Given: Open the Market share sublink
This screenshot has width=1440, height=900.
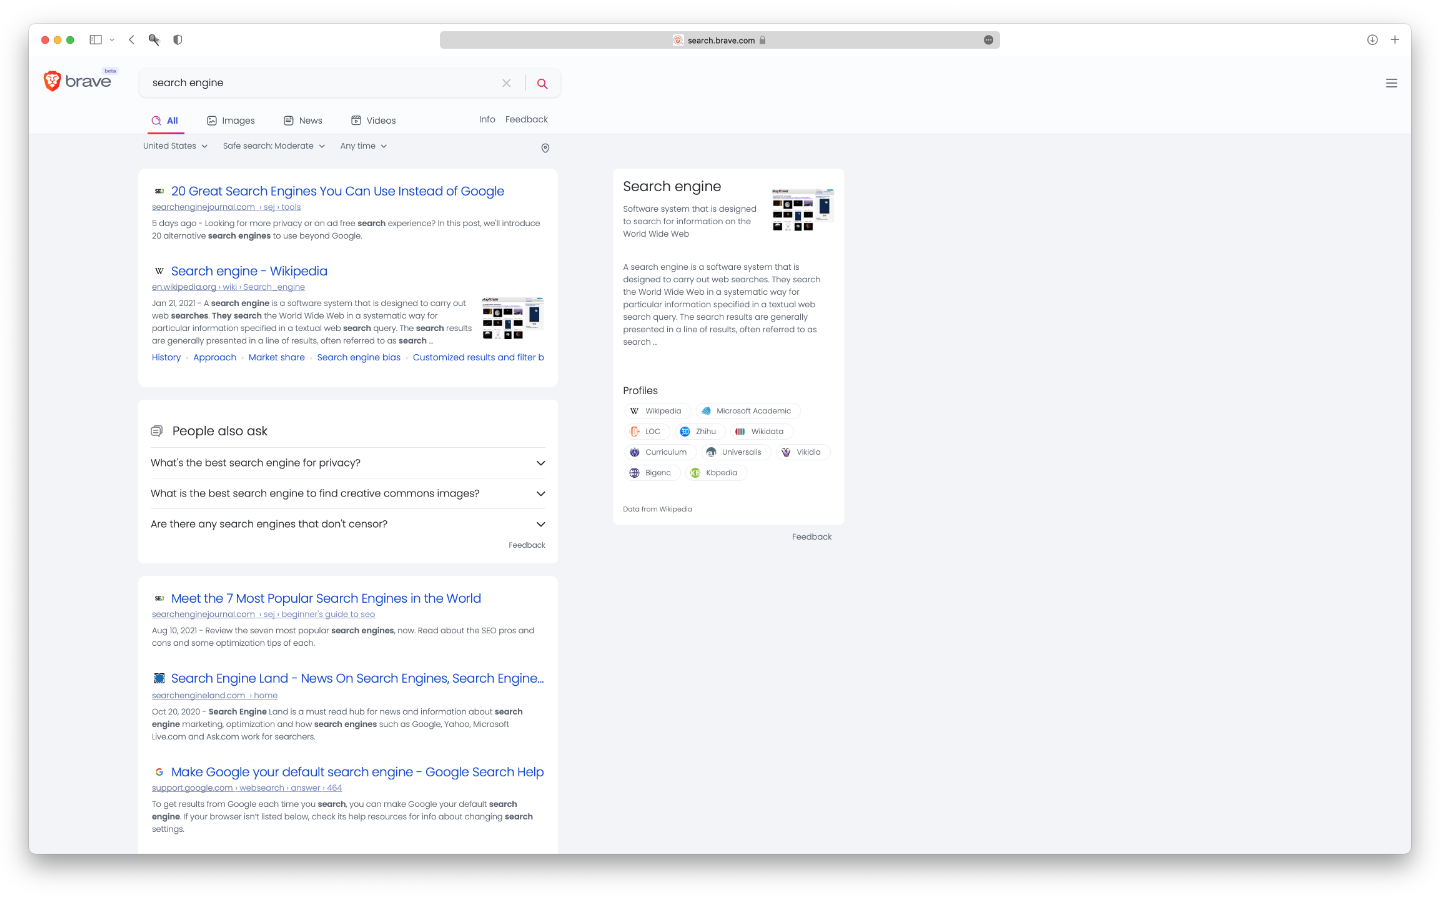Looking at the screenshot, I should pyautogui.click(x=276, y=357).
